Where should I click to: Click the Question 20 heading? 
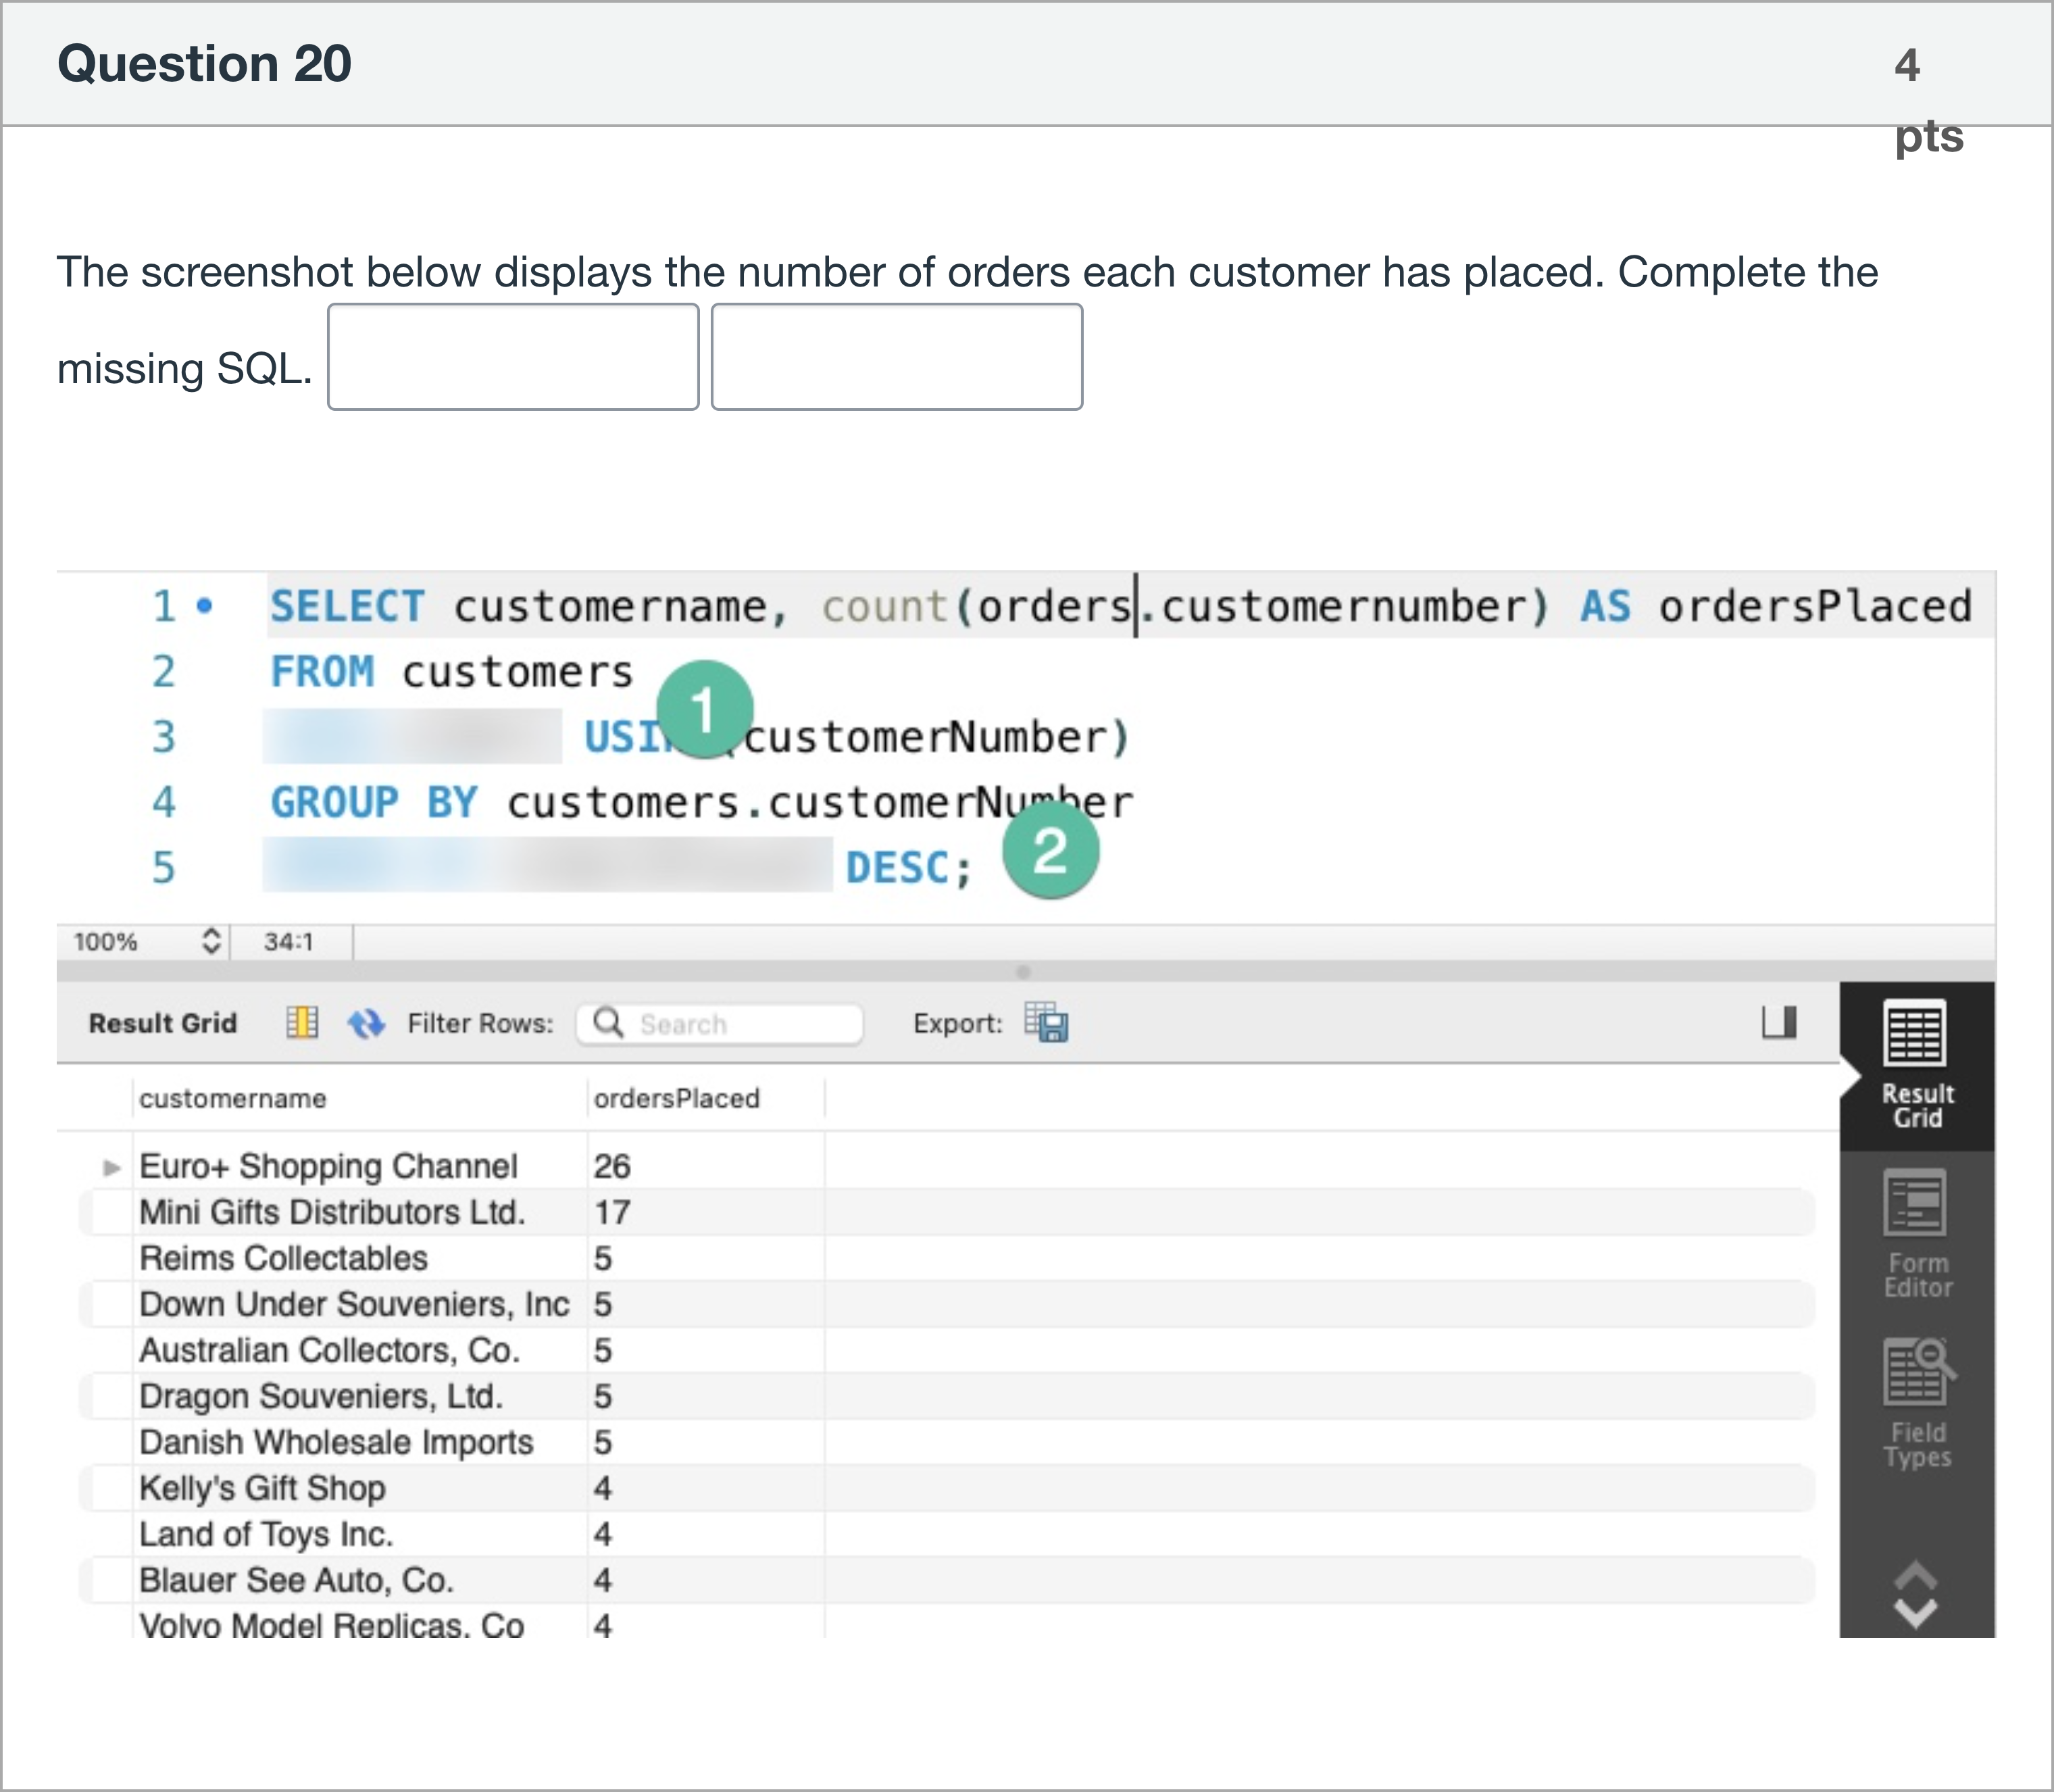[x=205, y=63]
